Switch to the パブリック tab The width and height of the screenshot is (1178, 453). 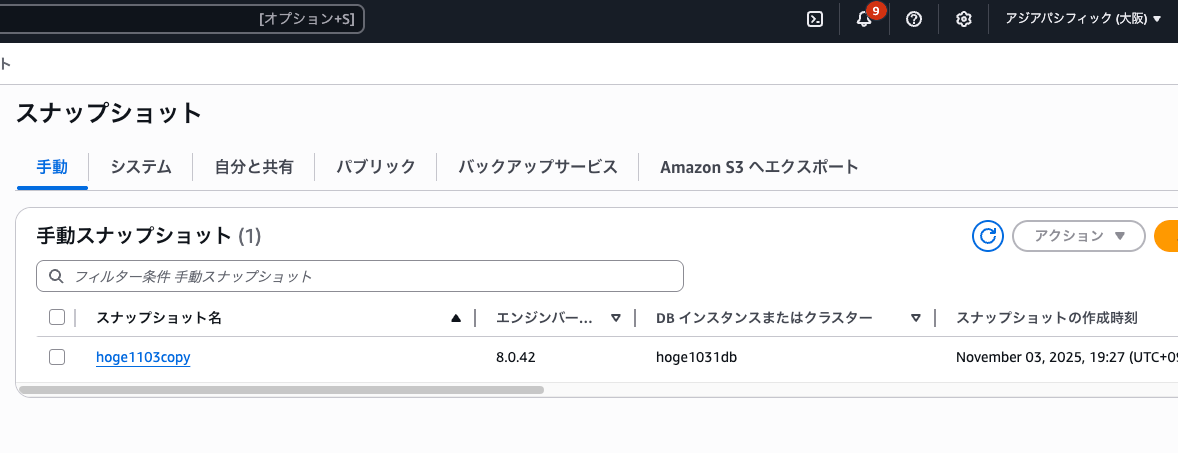(375, 167)
